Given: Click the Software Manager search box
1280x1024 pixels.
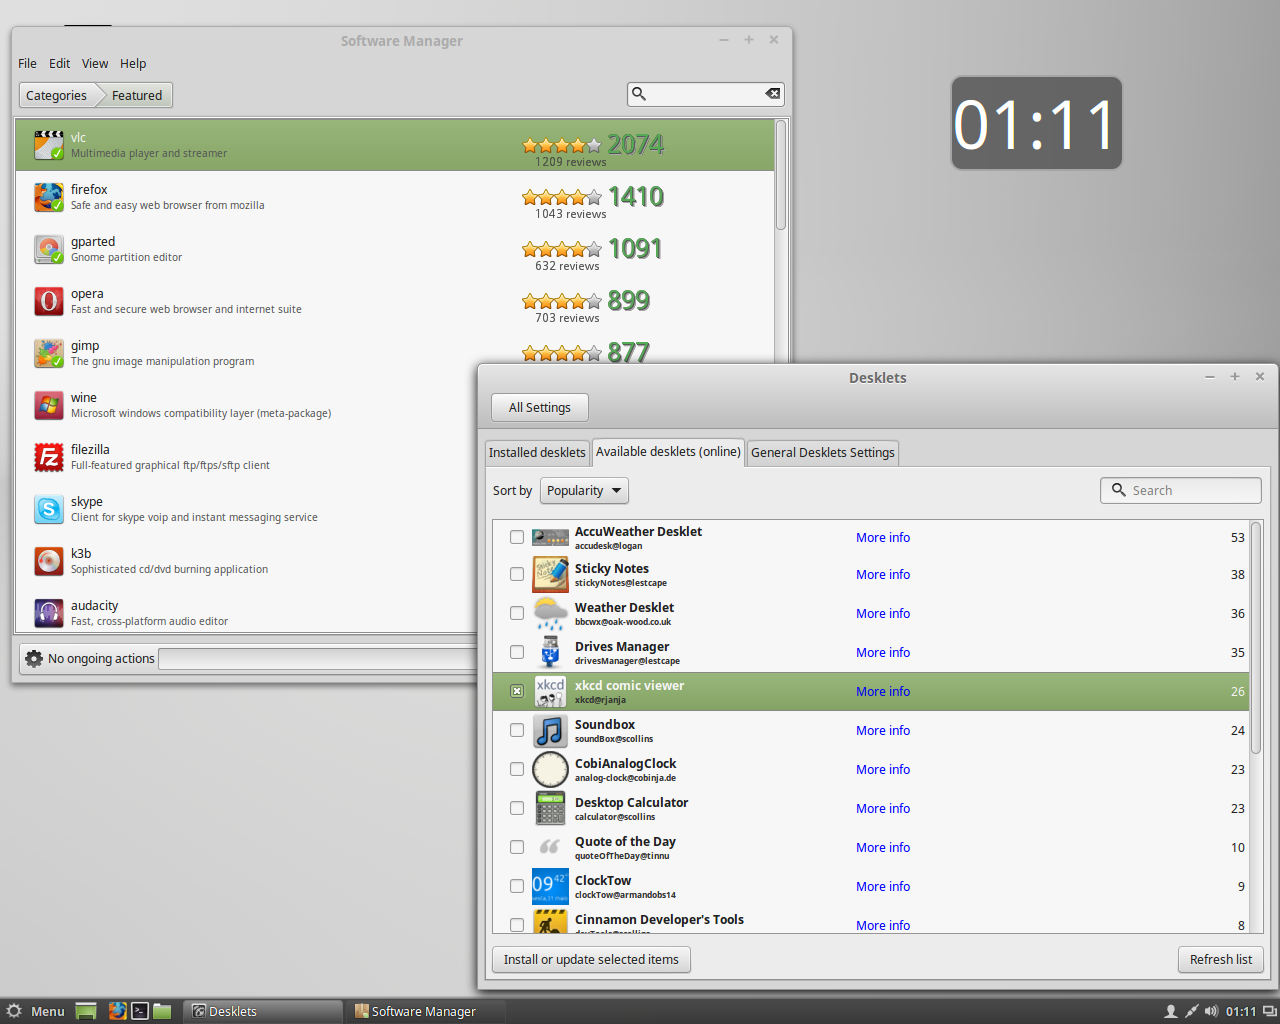Looking at the screenshot, I should pyautogui.click(x=706, y=94).
